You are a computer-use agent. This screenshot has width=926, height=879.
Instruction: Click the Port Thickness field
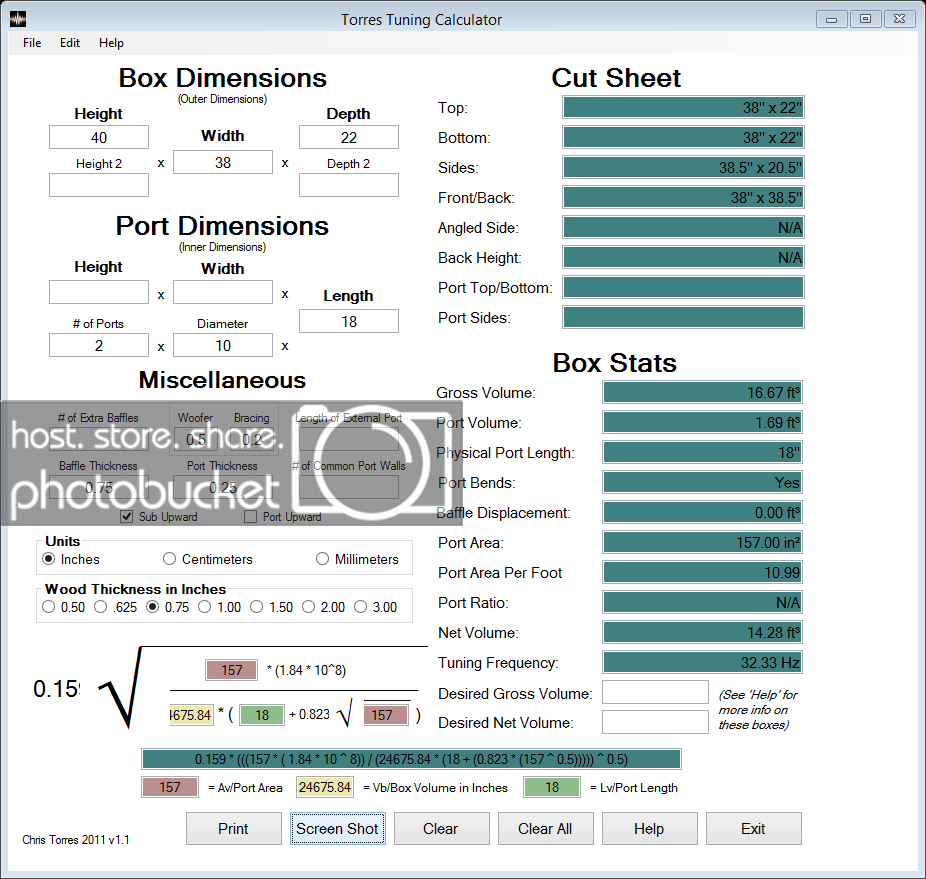click(223, 487)
